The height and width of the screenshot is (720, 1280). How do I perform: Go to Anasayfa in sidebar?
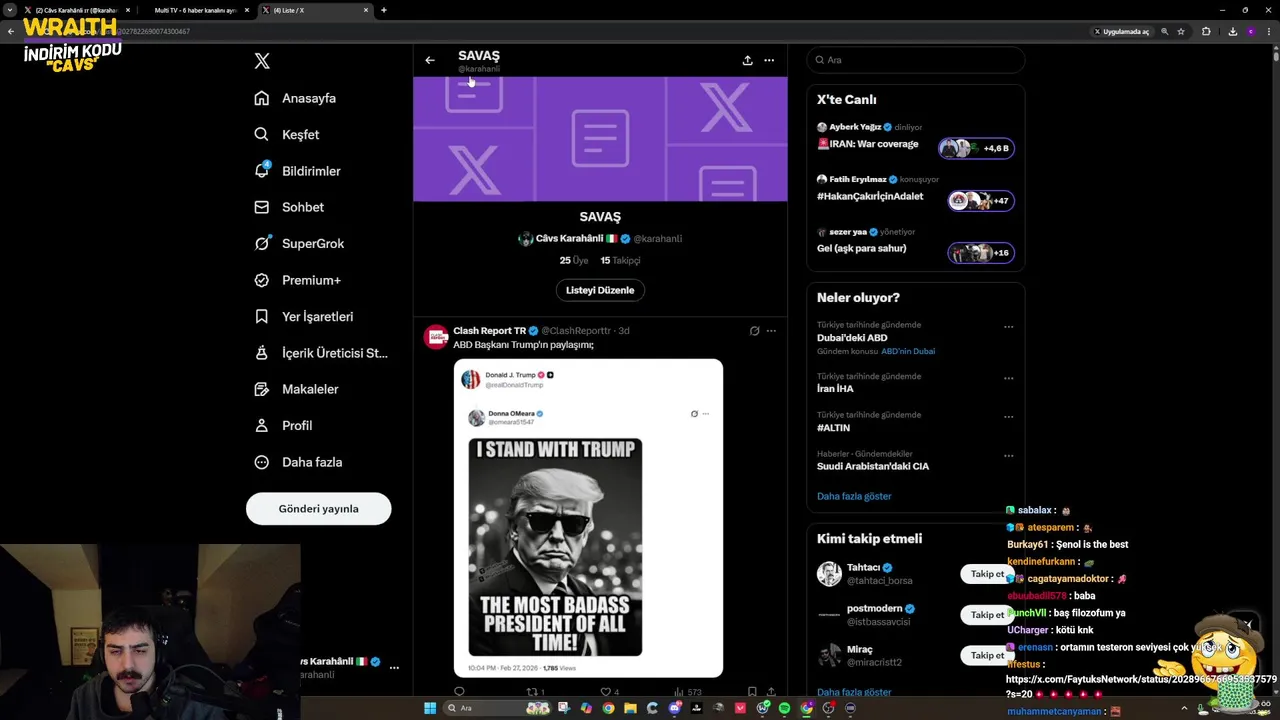click(296, 98)
